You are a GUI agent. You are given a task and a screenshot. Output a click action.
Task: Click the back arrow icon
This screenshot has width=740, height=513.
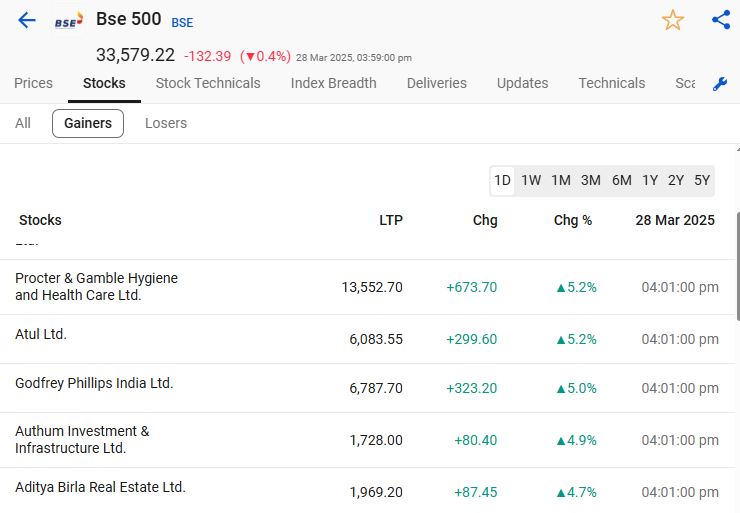pyautogui.click(x=27, y=20)
